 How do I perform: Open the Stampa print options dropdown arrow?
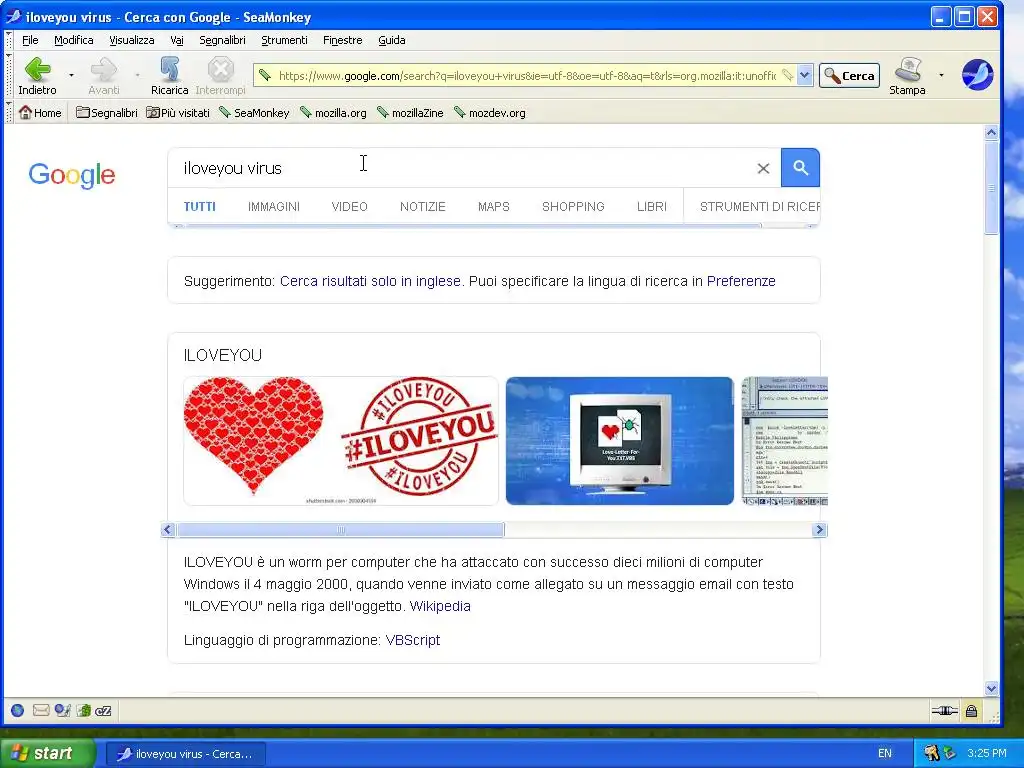[941, 74]
